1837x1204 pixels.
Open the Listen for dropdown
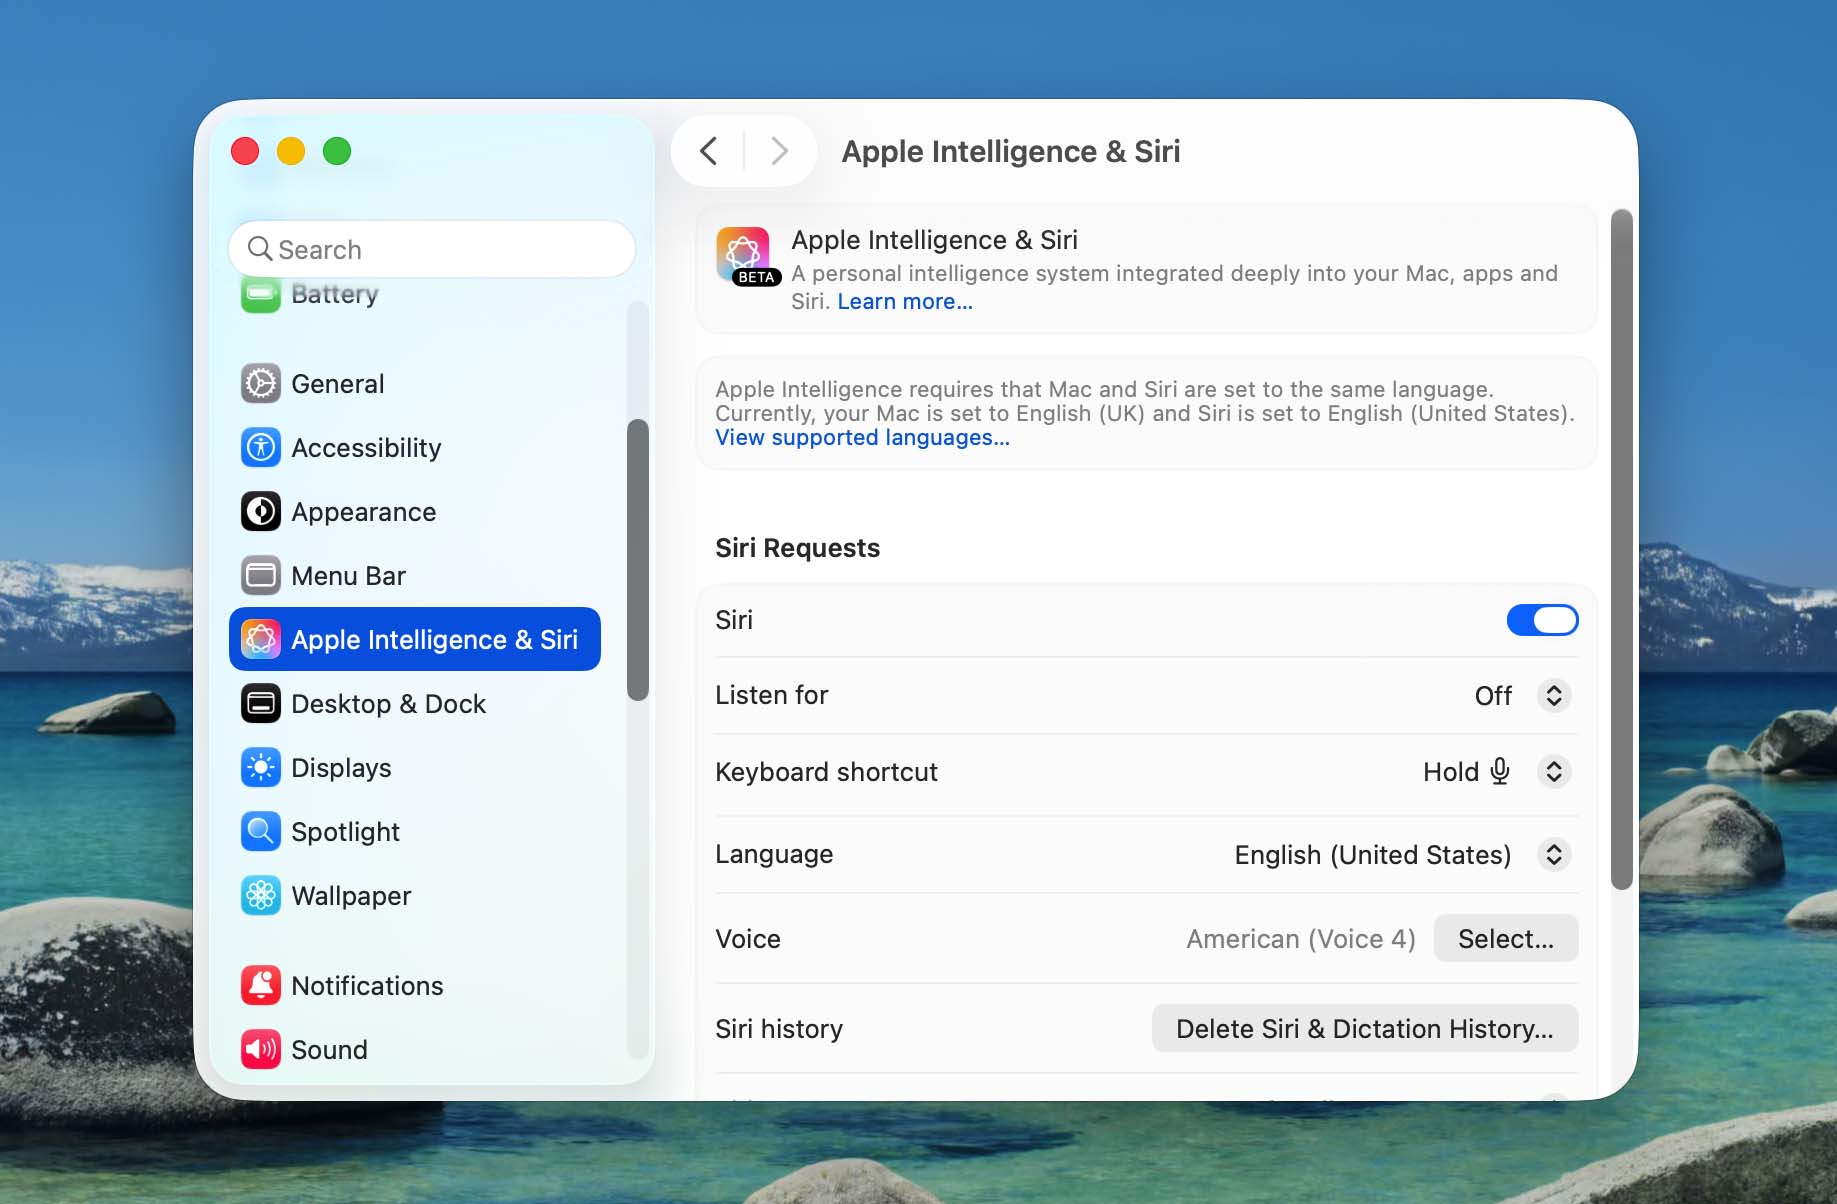[x=1553, y=695]
